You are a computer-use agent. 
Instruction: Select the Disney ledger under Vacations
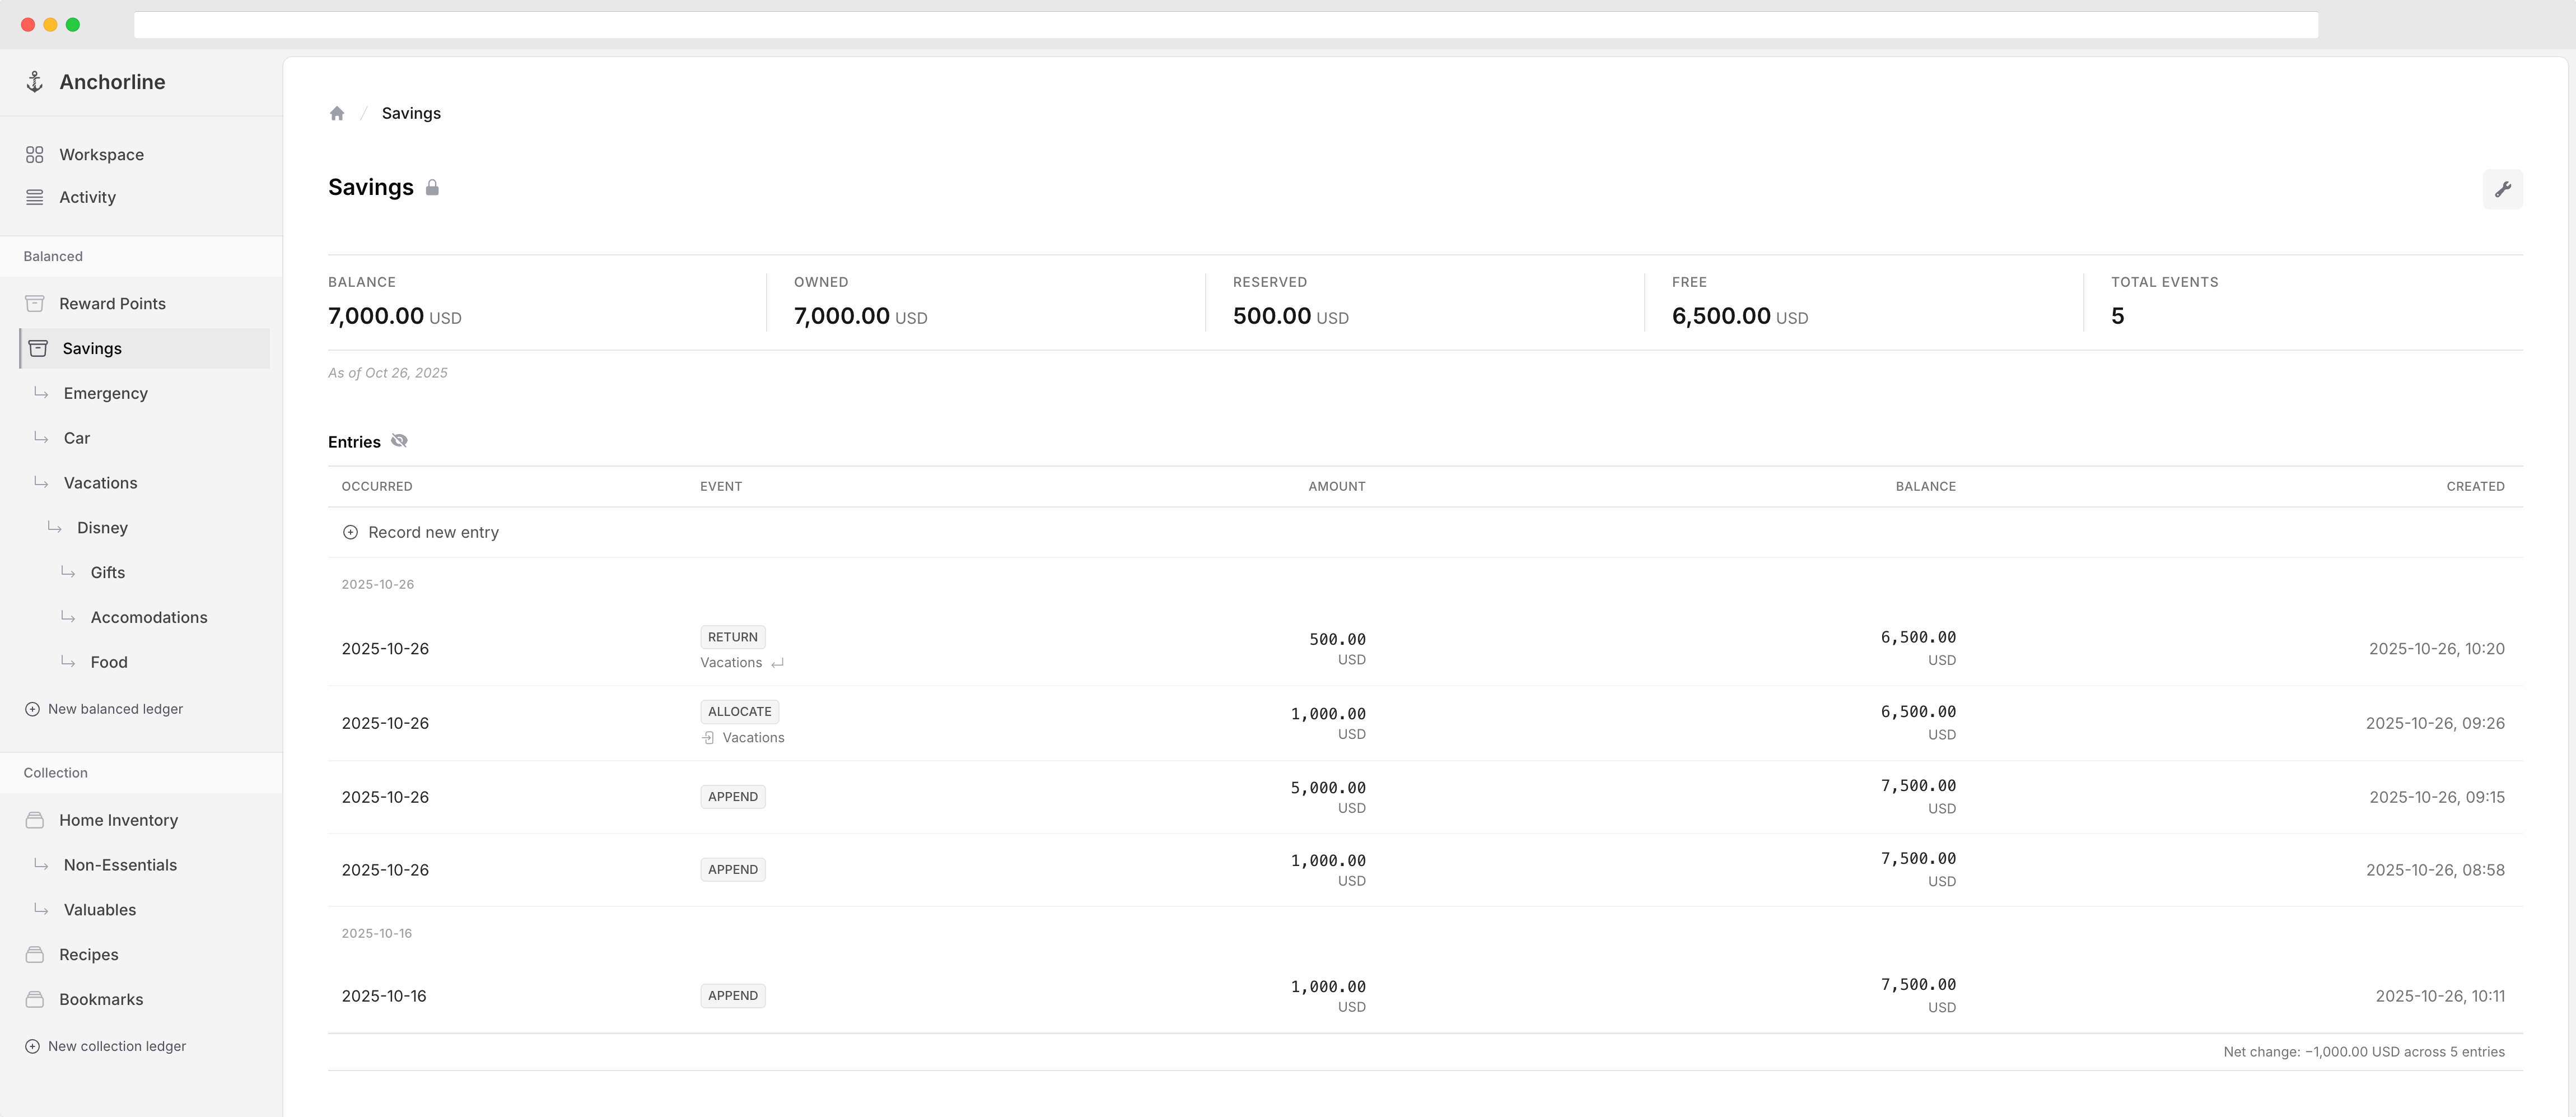click(102, 527)
